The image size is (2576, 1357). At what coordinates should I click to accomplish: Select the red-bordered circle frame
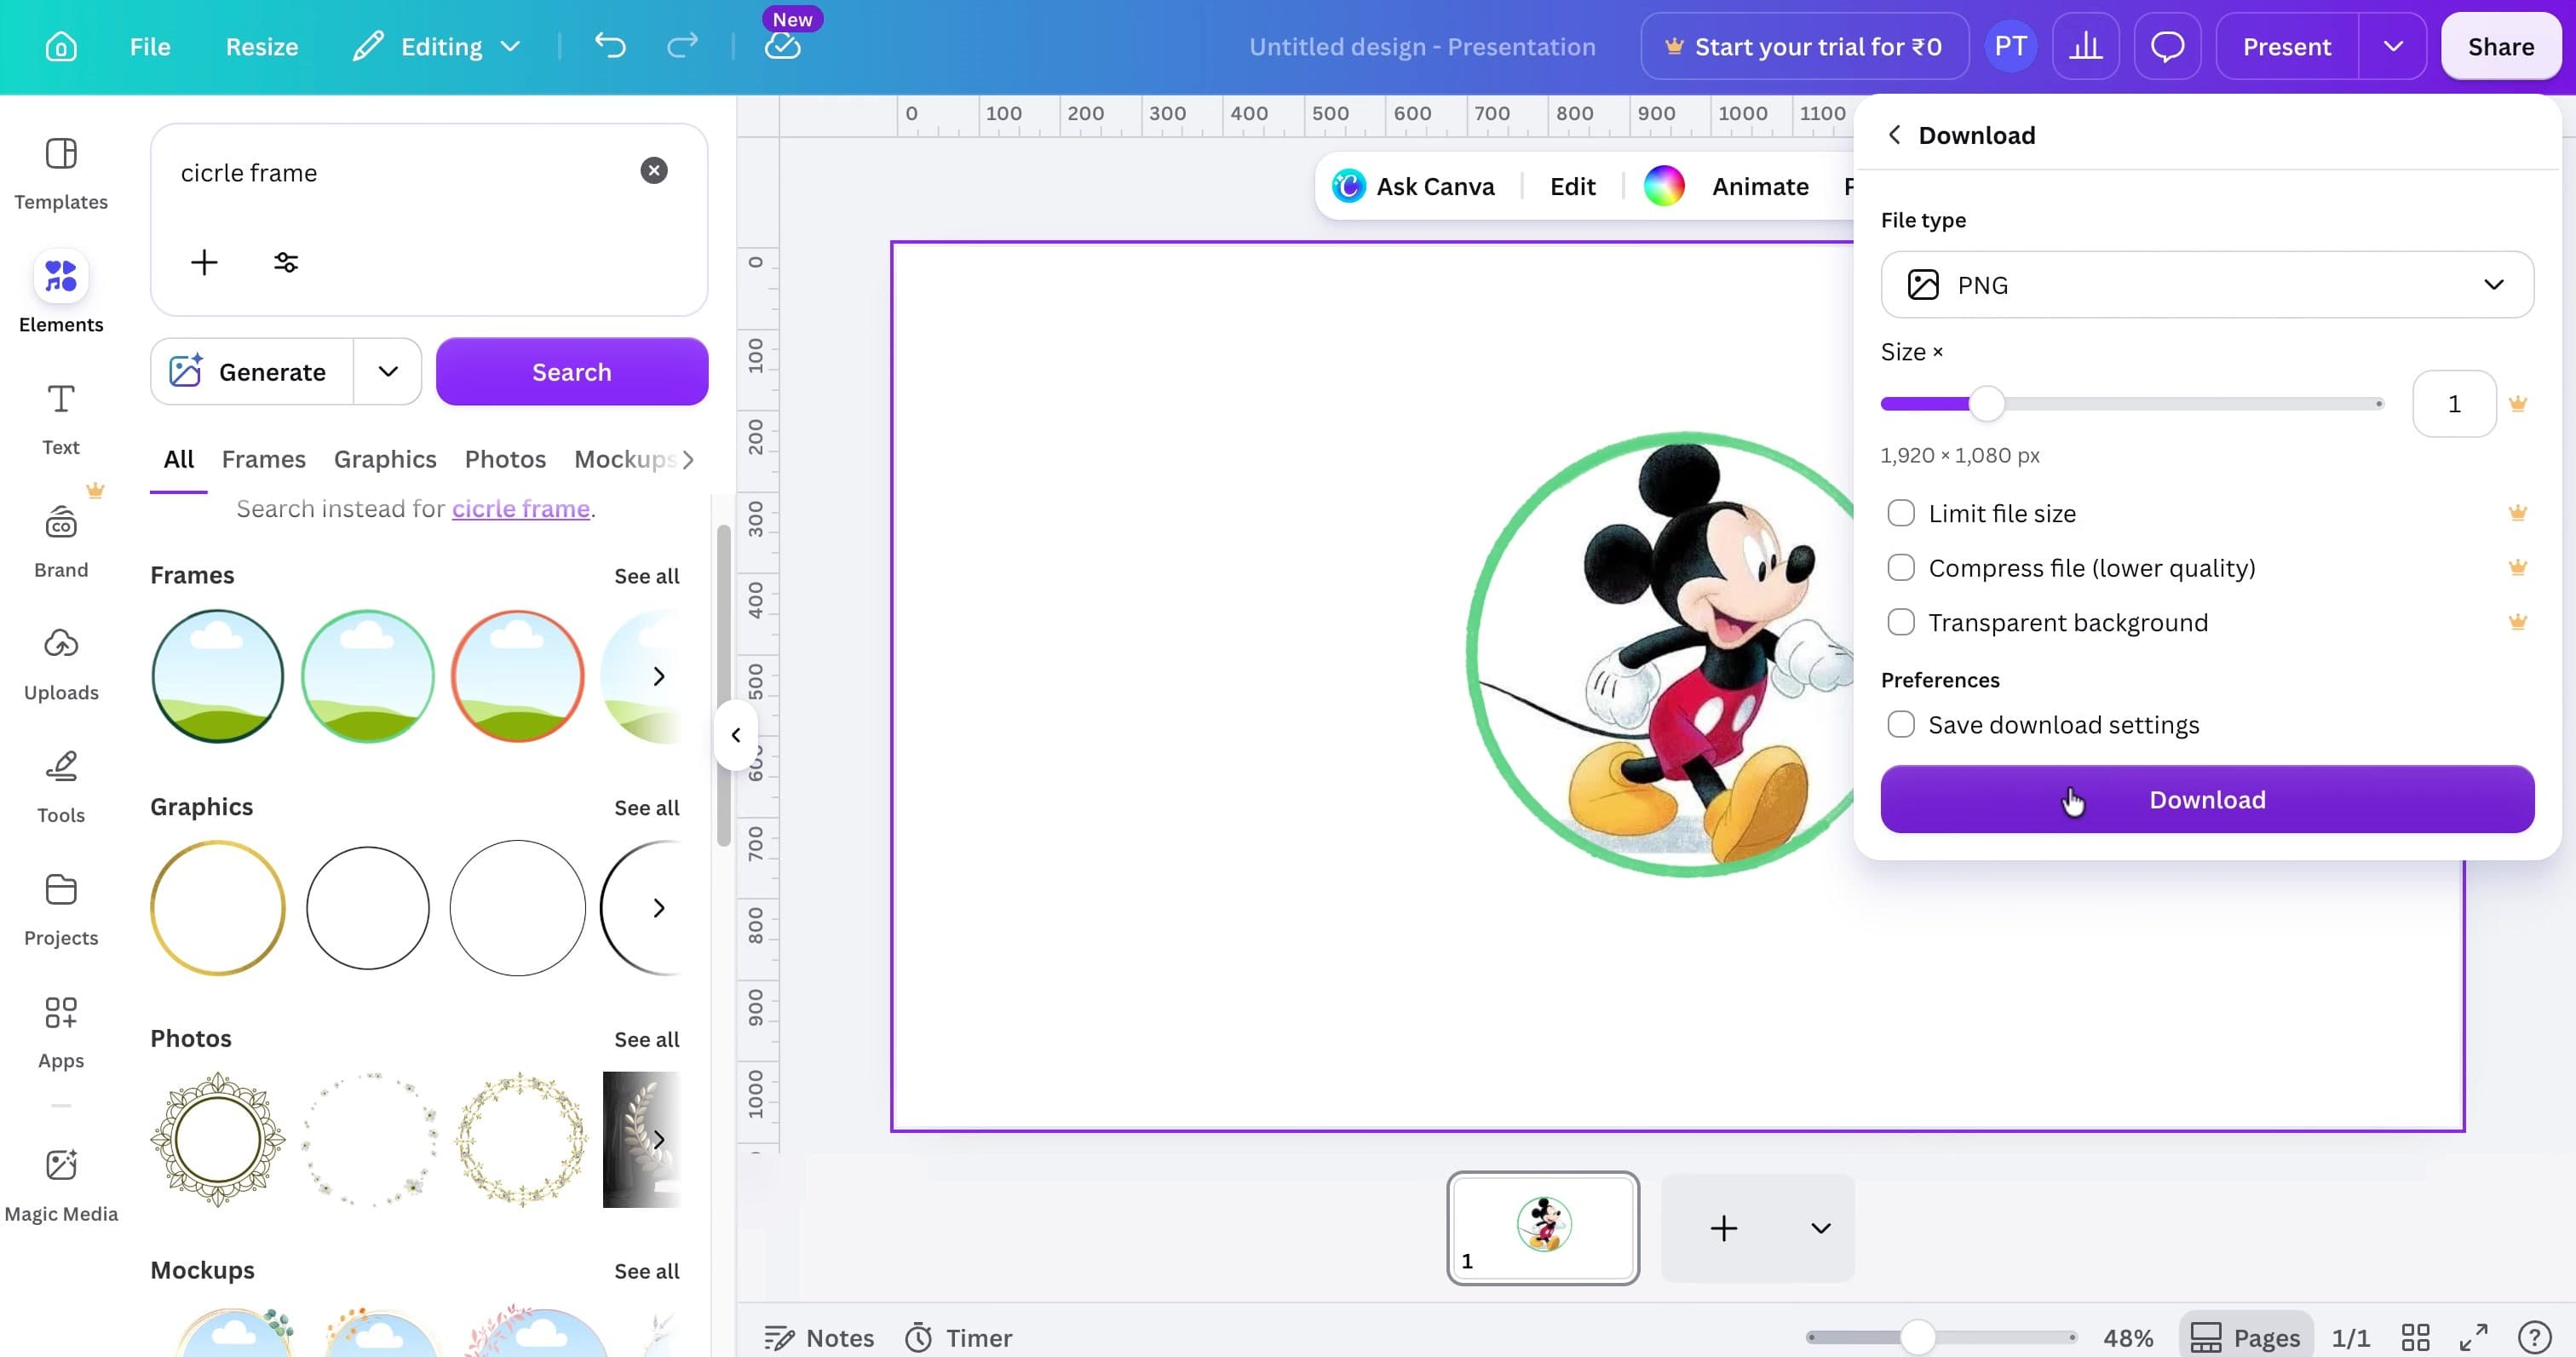[518, 676]
